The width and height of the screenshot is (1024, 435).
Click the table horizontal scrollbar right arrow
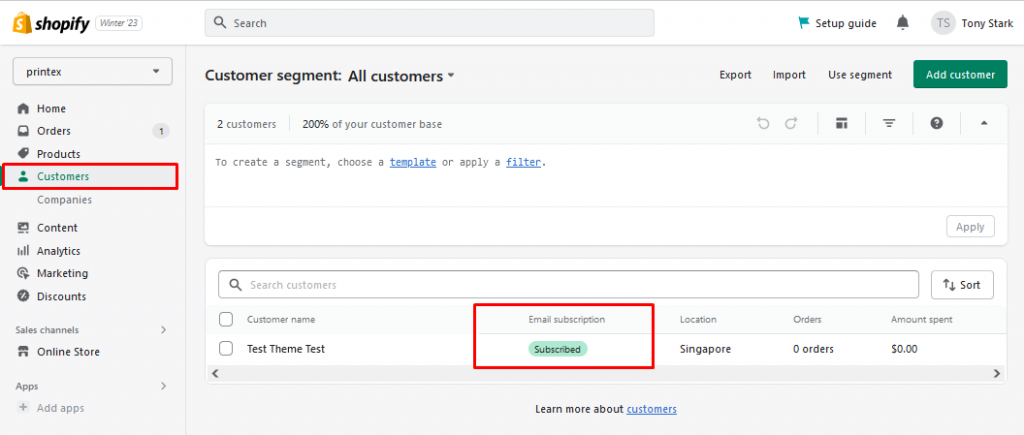pos(997,374)
